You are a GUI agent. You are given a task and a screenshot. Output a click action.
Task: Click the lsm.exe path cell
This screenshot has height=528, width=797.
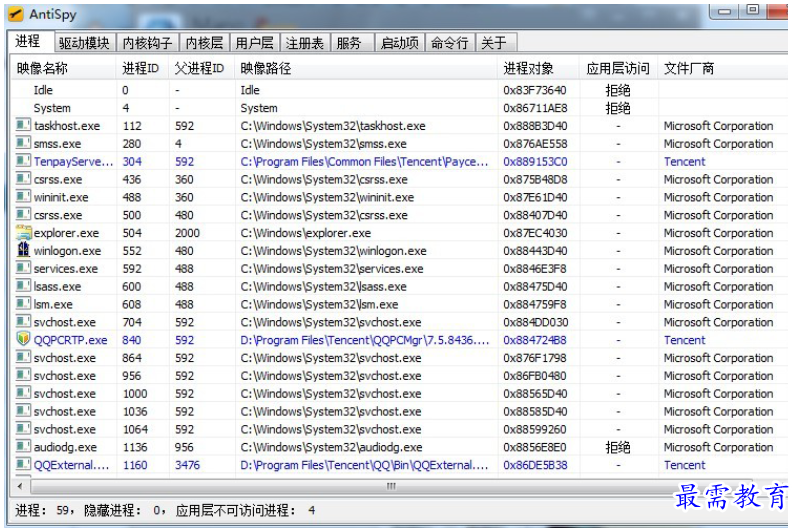tap(319, 304)
